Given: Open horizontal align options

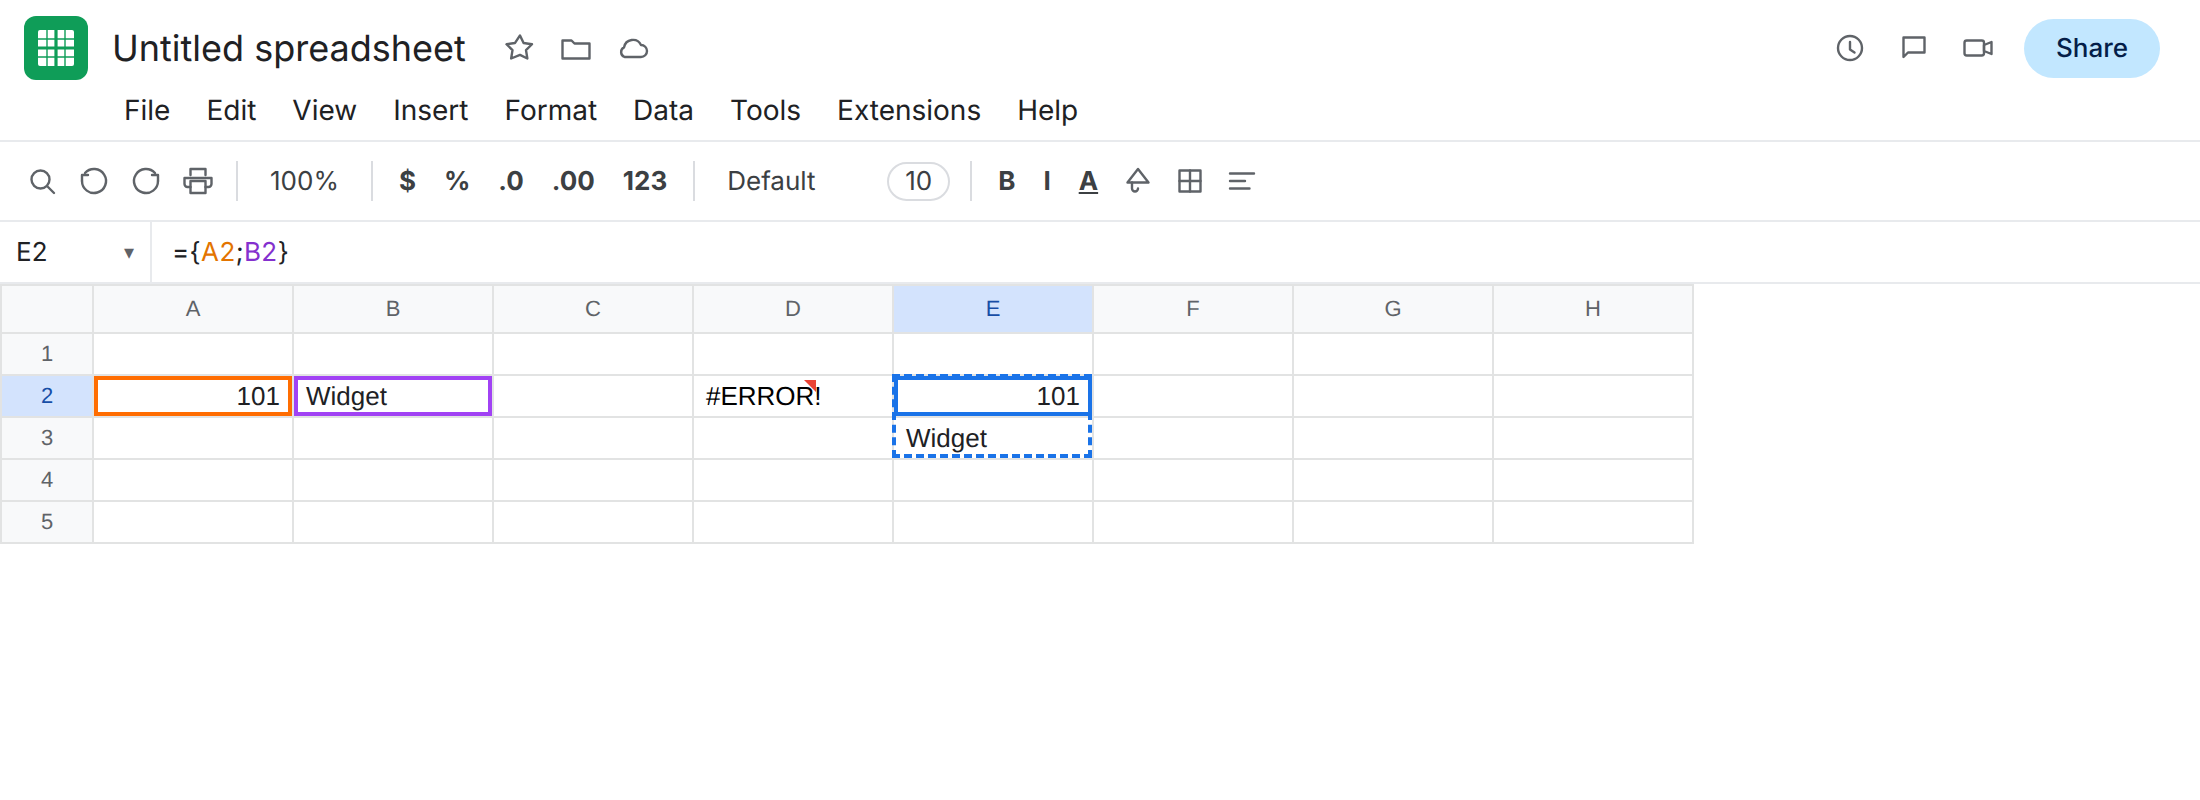Looking at the screenshot, I should tap(1241, 181).
